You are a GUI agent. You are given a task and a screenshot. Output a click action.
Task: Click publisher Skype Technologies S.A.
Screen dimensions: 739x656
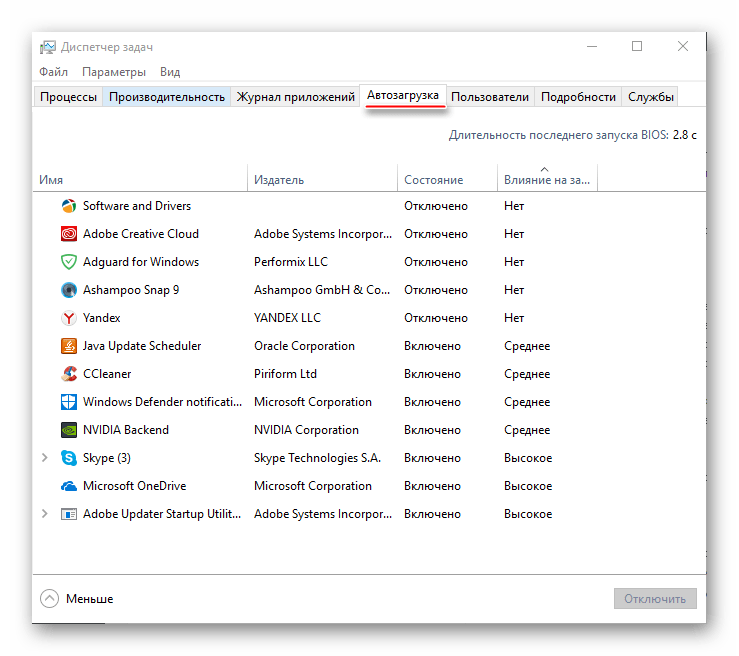(x=317, y=458)
